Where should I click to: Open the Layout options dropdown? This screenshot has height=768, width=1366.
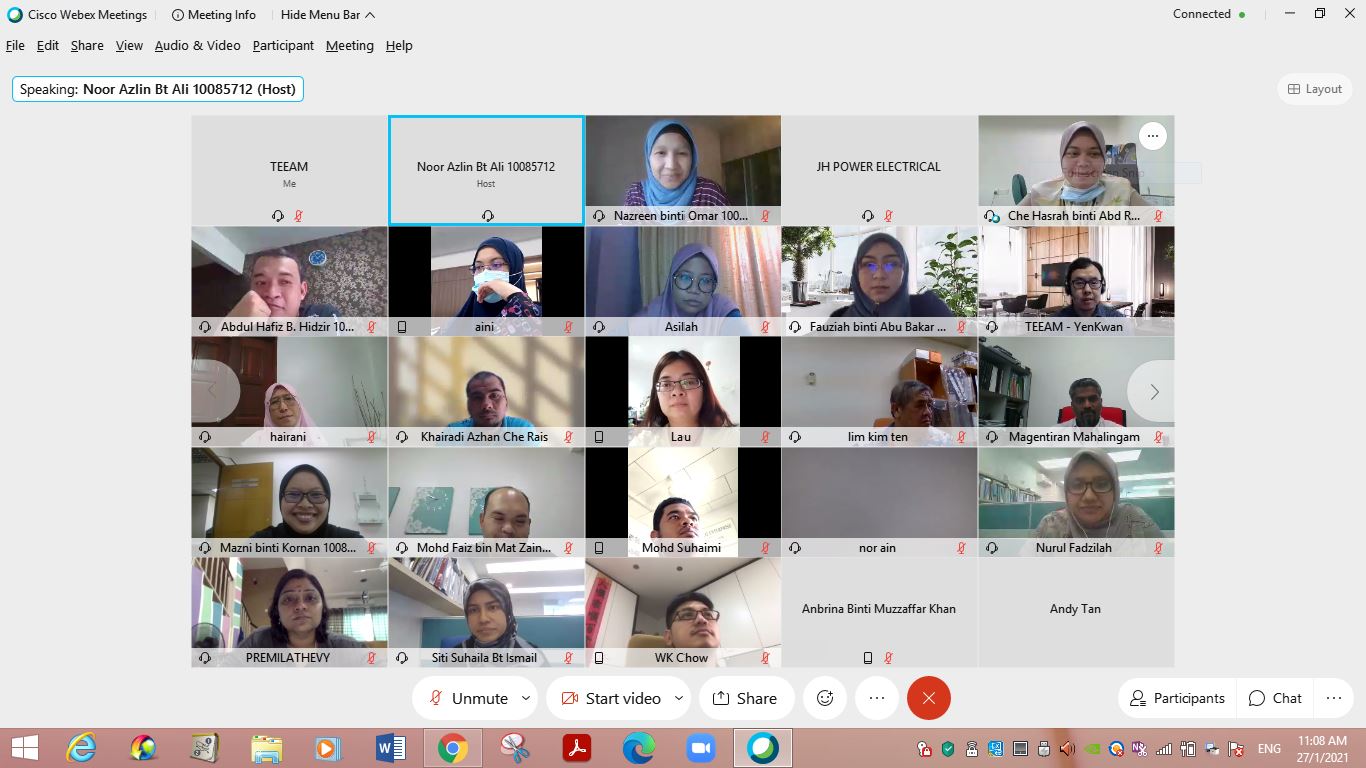coord(1314,89)
